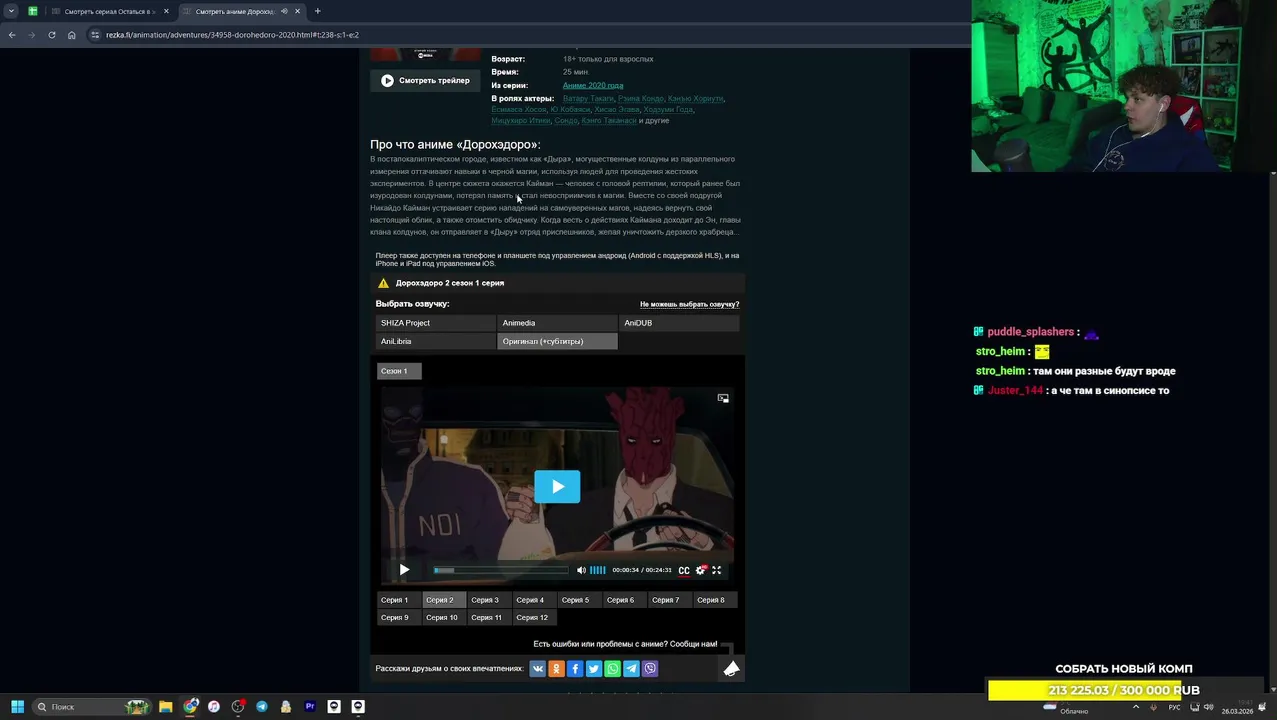This screenshot has height=720, width=1277.
Task: Share via WhatsApp icon
Action: coord(613,669)
